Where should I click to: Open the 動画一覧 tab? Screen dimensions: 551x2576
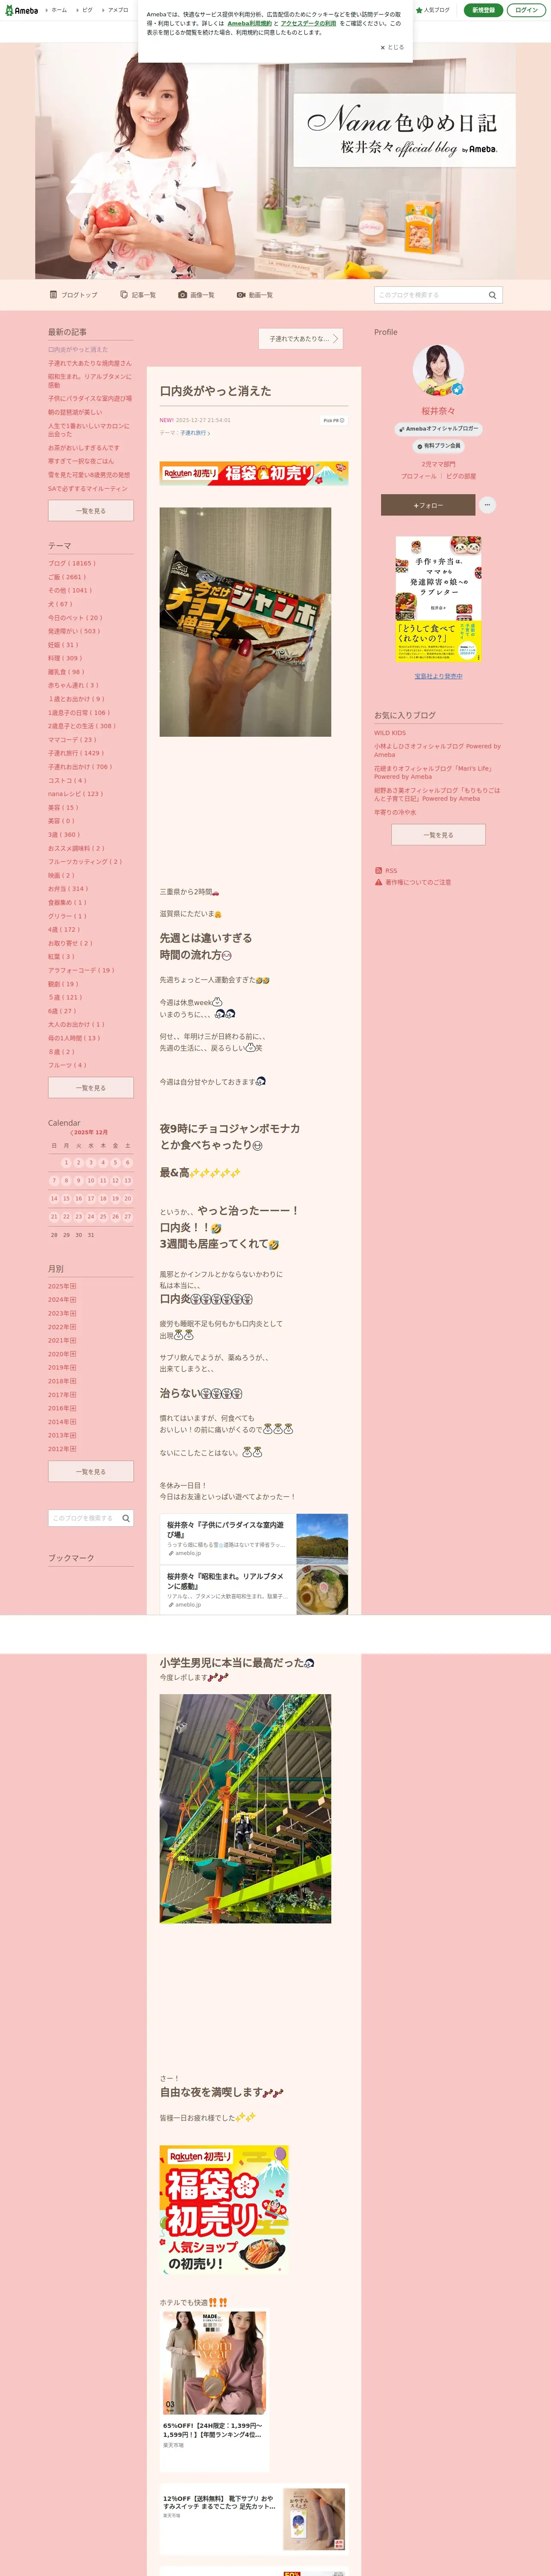click(255, 295)
